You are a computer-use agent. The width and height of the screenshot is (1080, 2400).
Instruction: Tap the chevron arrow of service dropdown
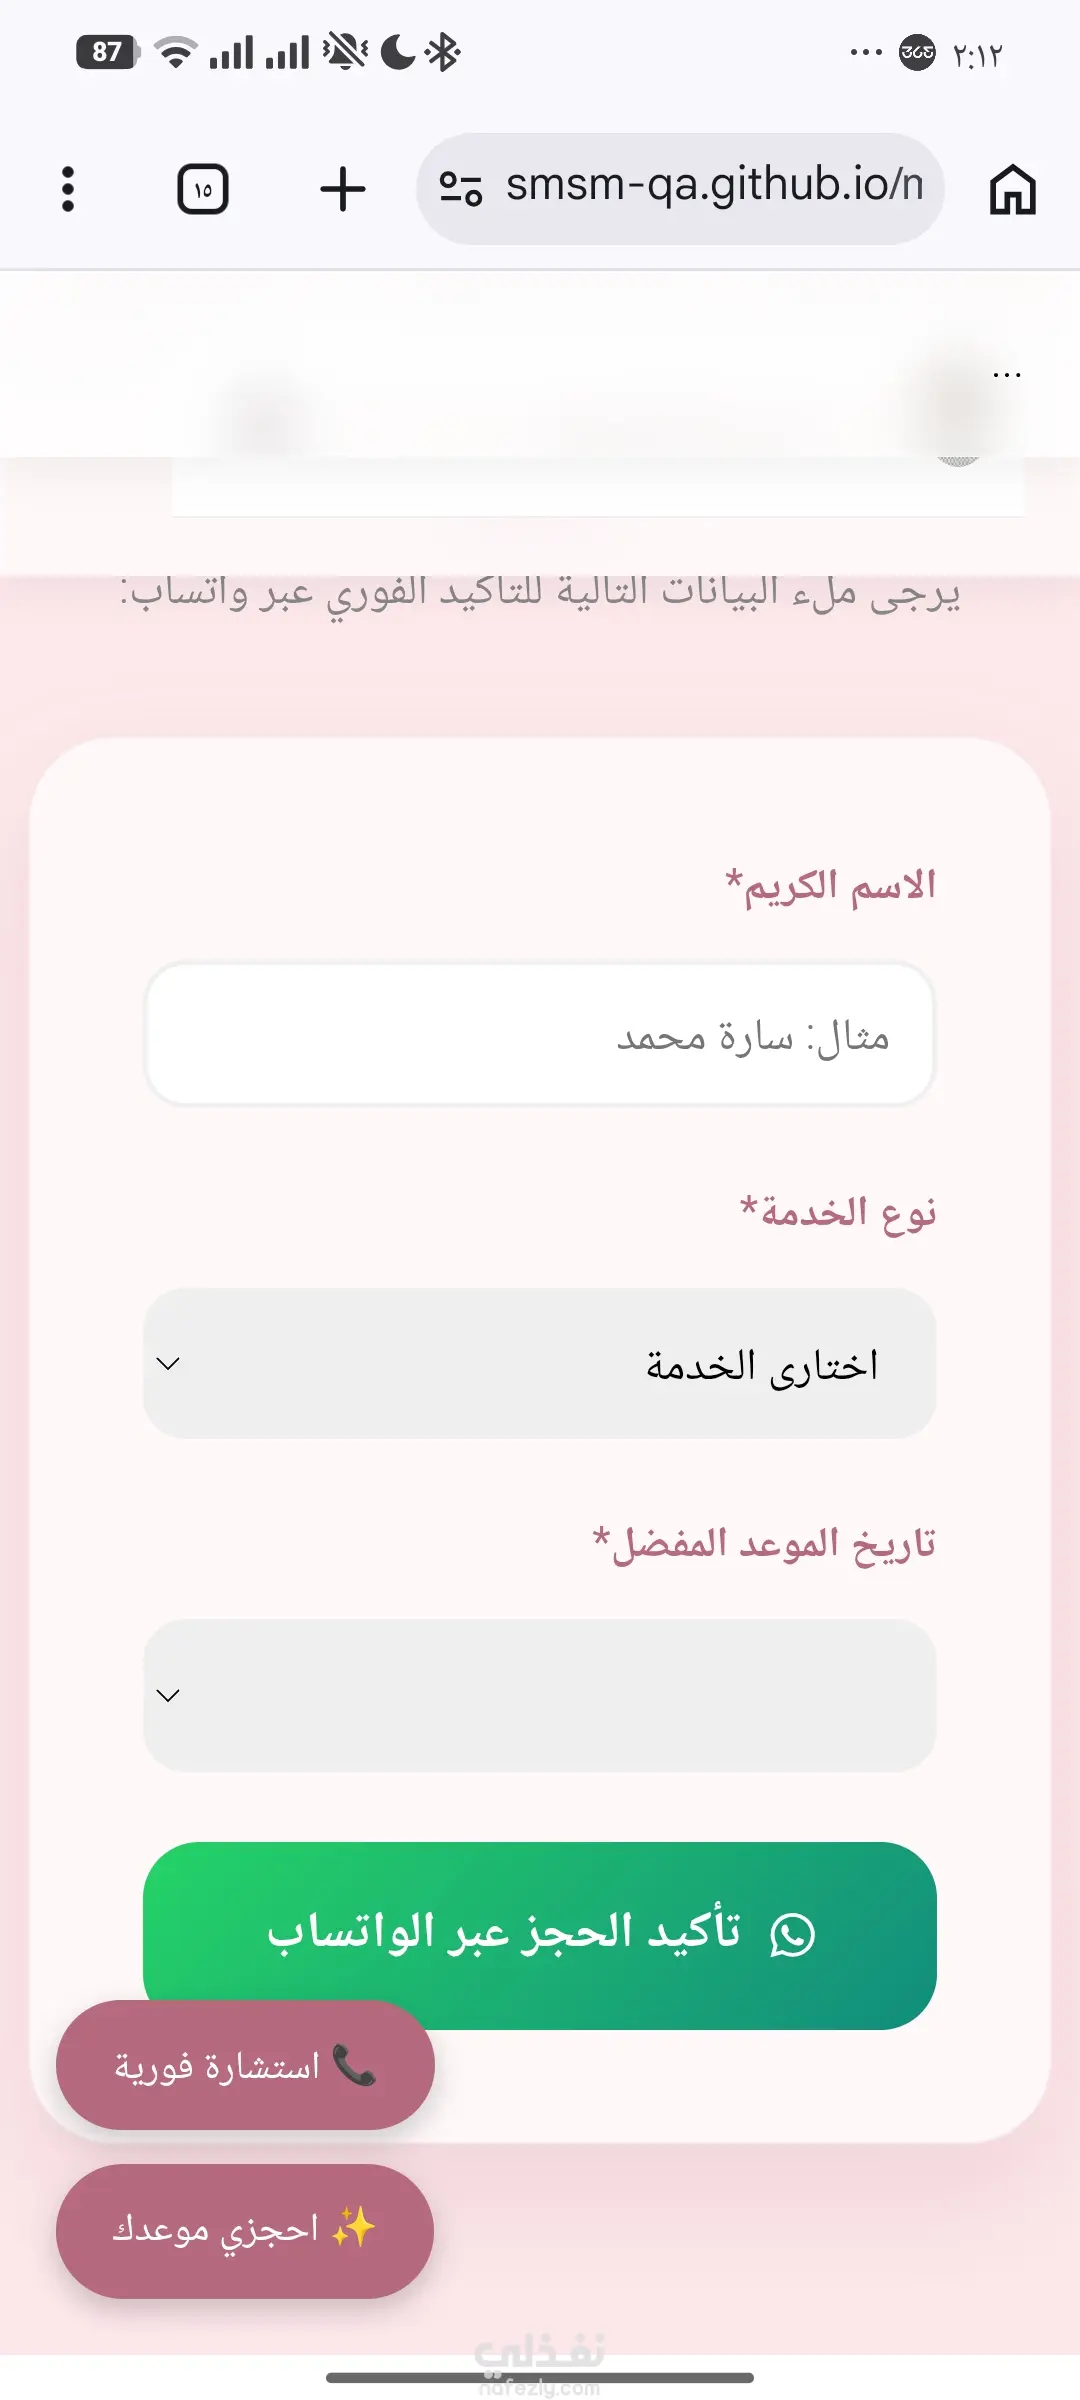click(169, 1364)
